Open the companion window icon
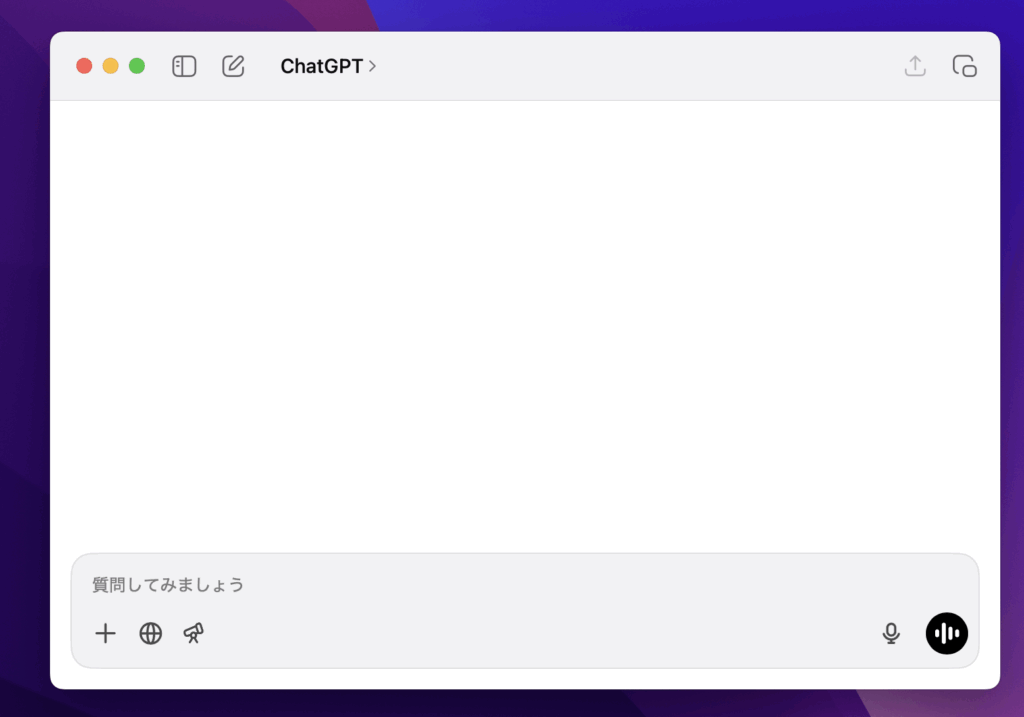Screen dimensions: 1024x717 (965, 66)
